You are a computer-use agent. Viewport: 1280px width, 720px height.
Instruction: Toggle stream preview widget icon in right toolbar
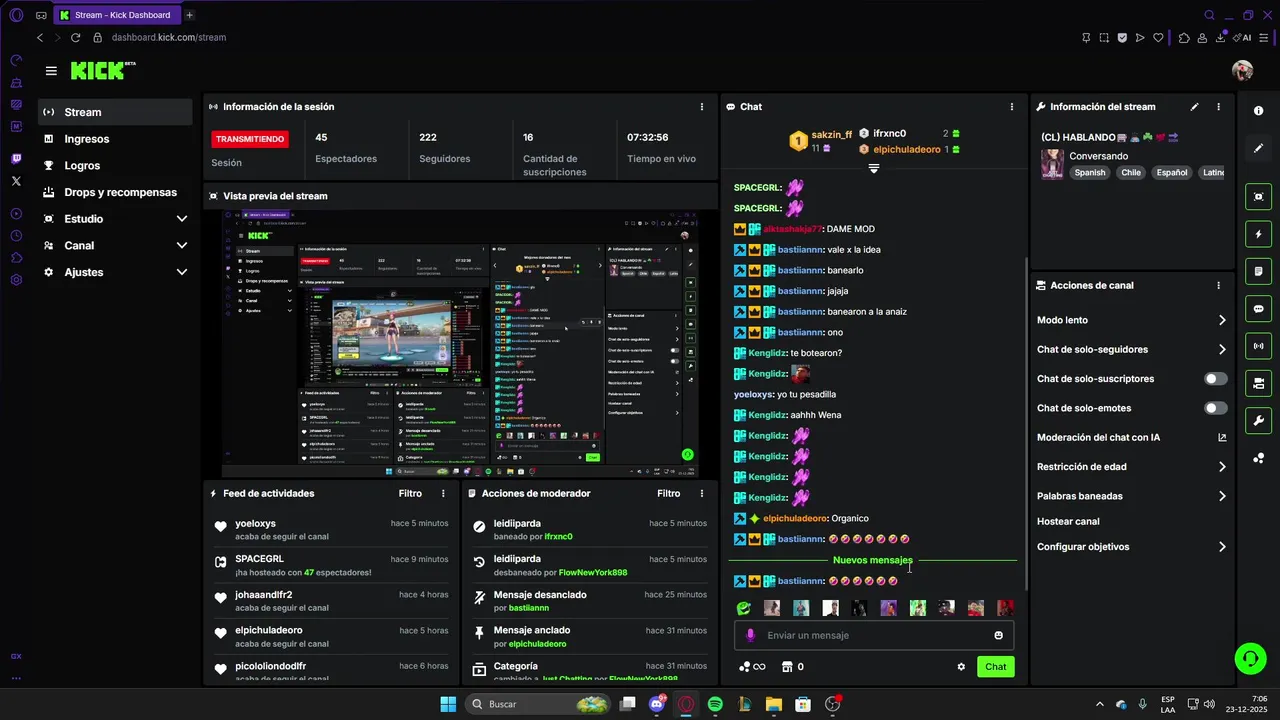click(x=1258, y=197)
